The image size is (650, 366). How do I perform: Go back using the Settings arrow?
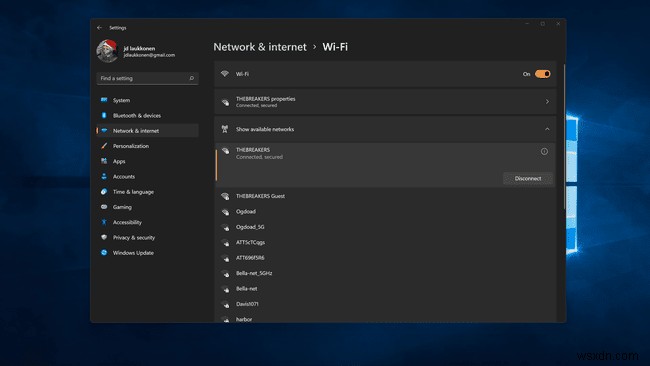[x=99, y=28]
